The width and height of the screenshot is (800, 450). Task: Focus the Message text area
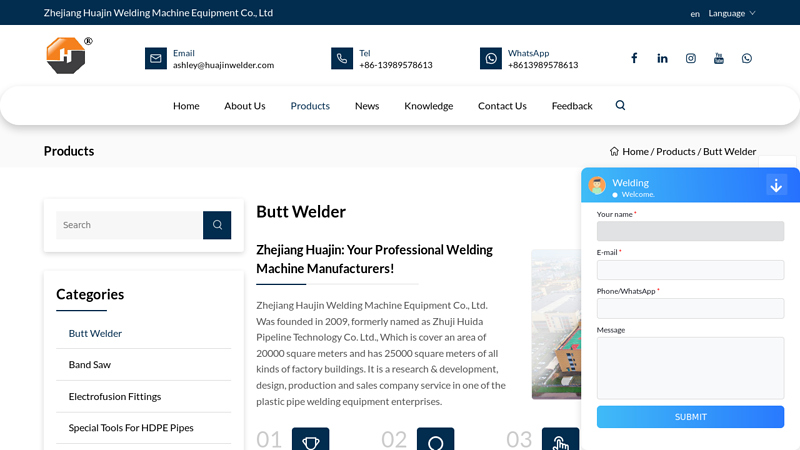tap(690, 368)
